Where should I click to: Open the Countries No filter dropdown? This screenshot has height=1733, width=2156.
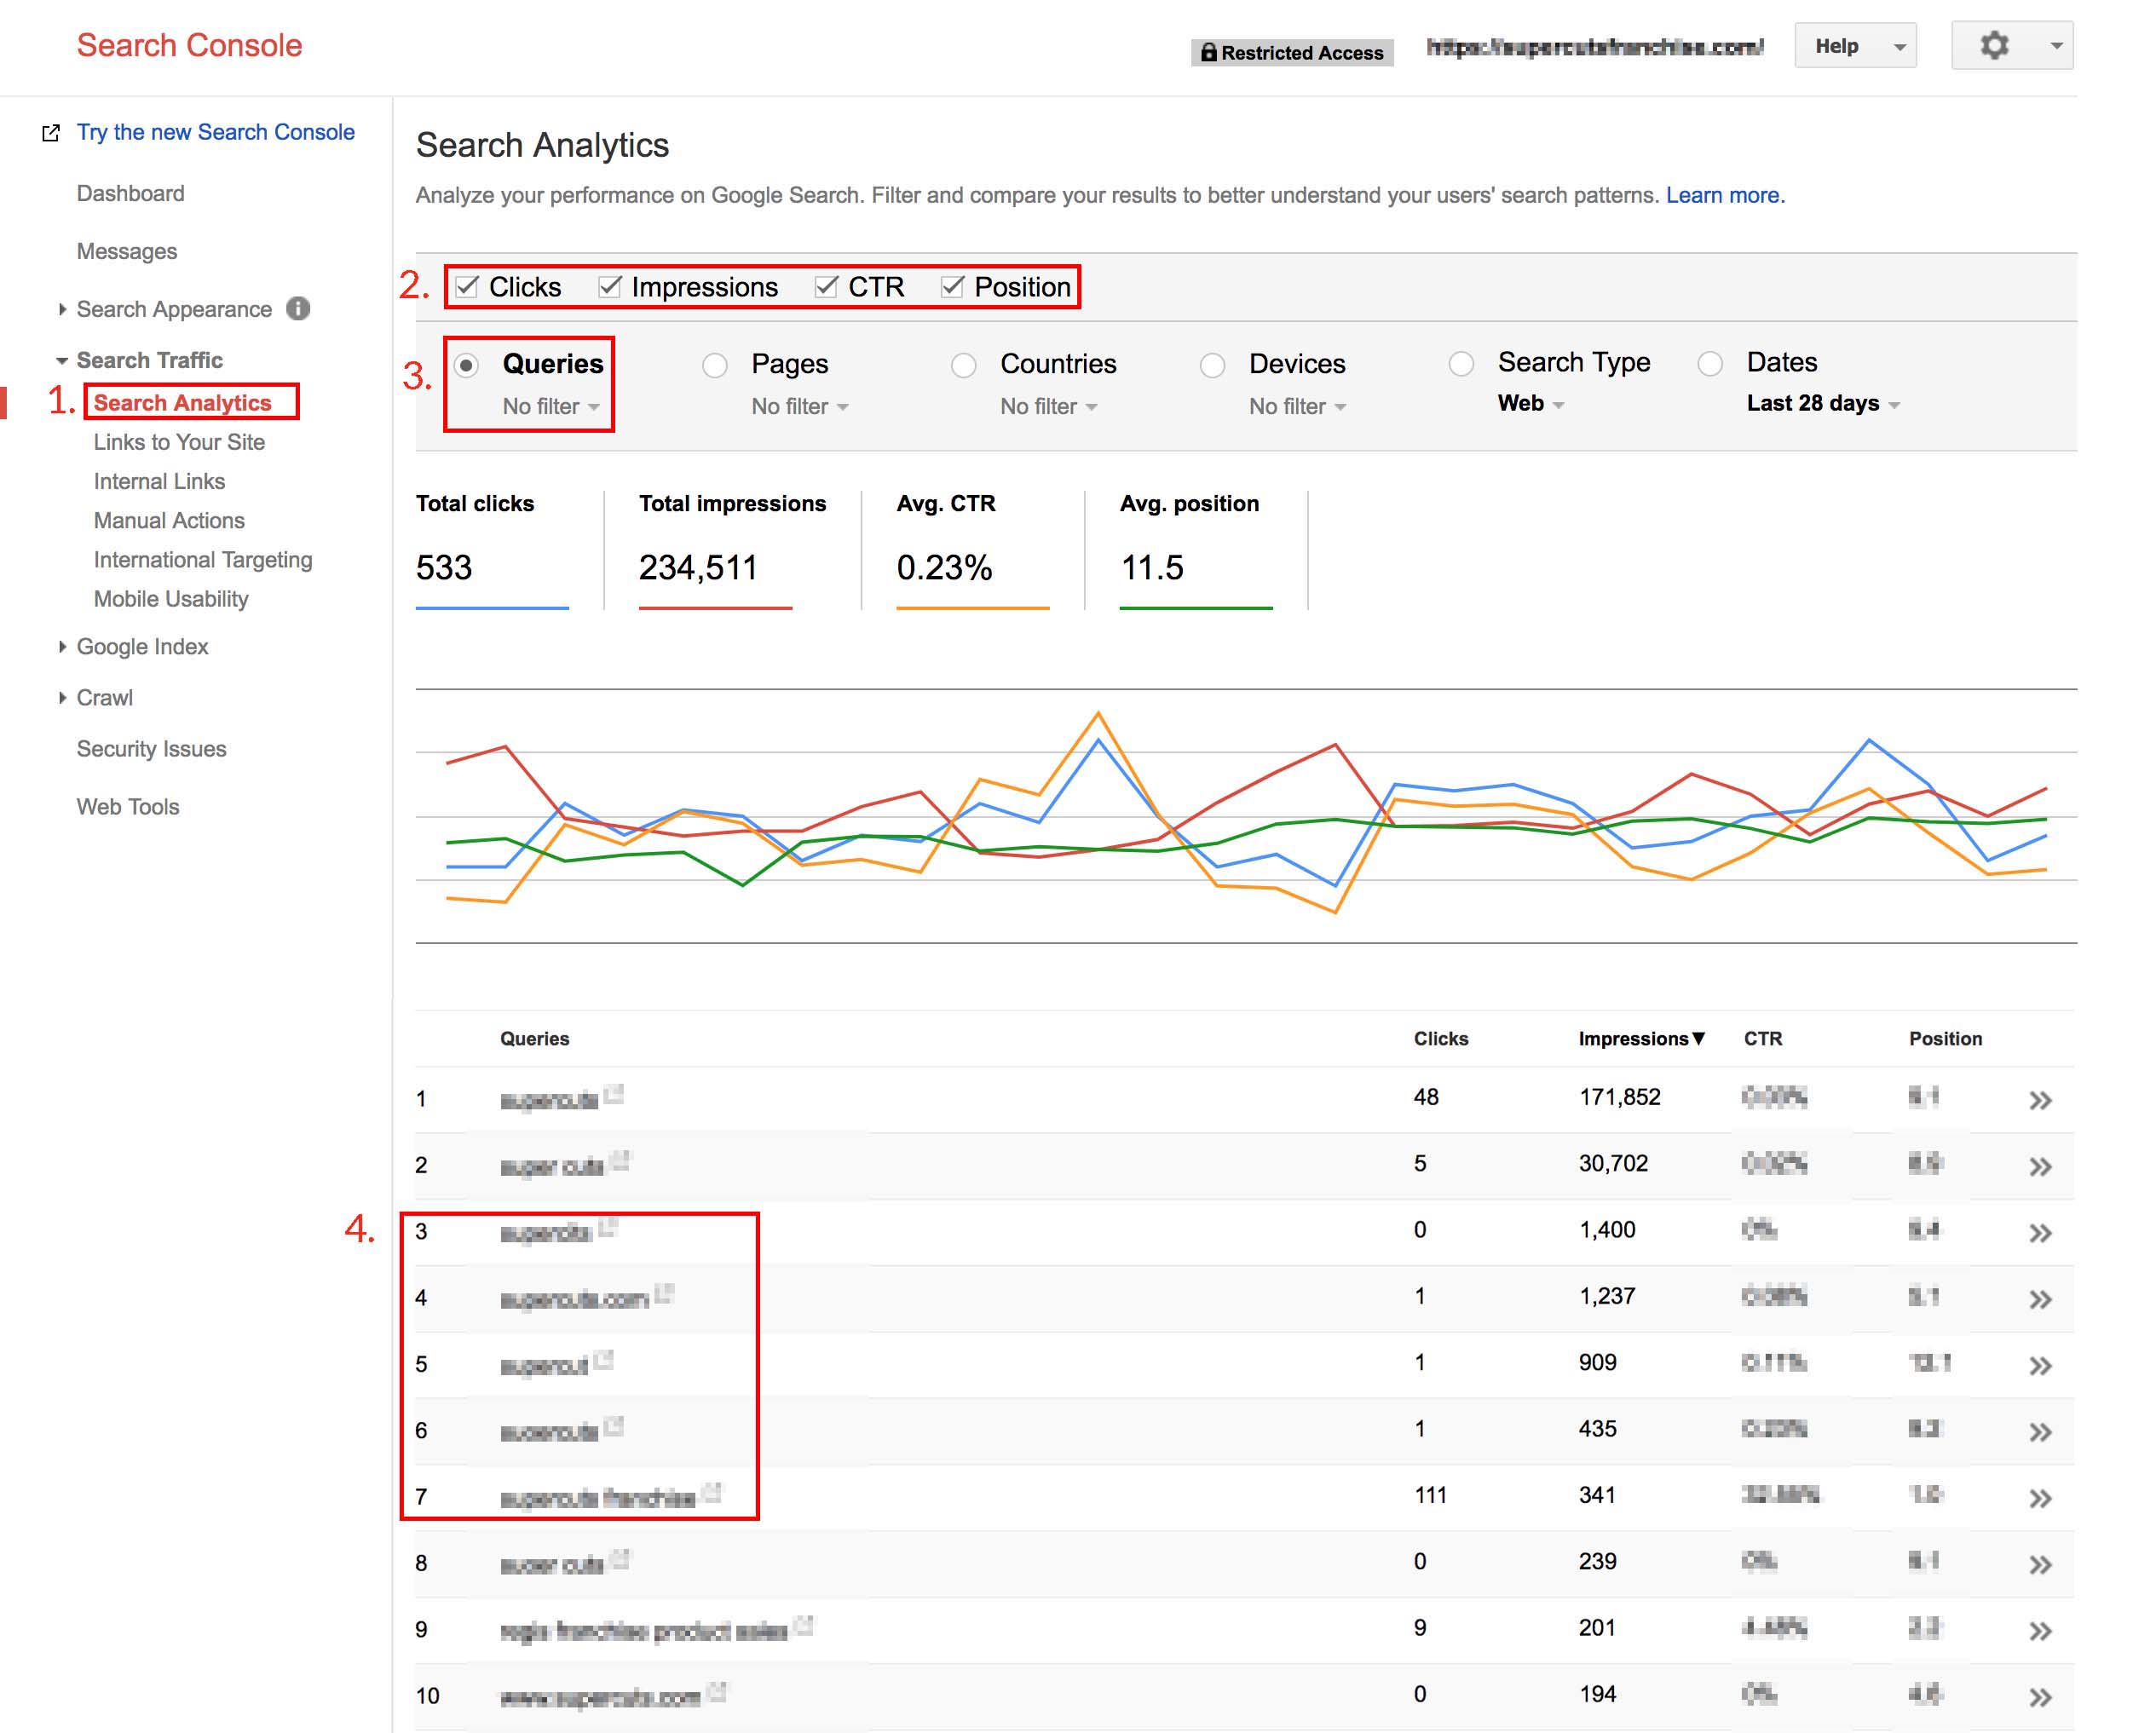[x=1049, y=407]
